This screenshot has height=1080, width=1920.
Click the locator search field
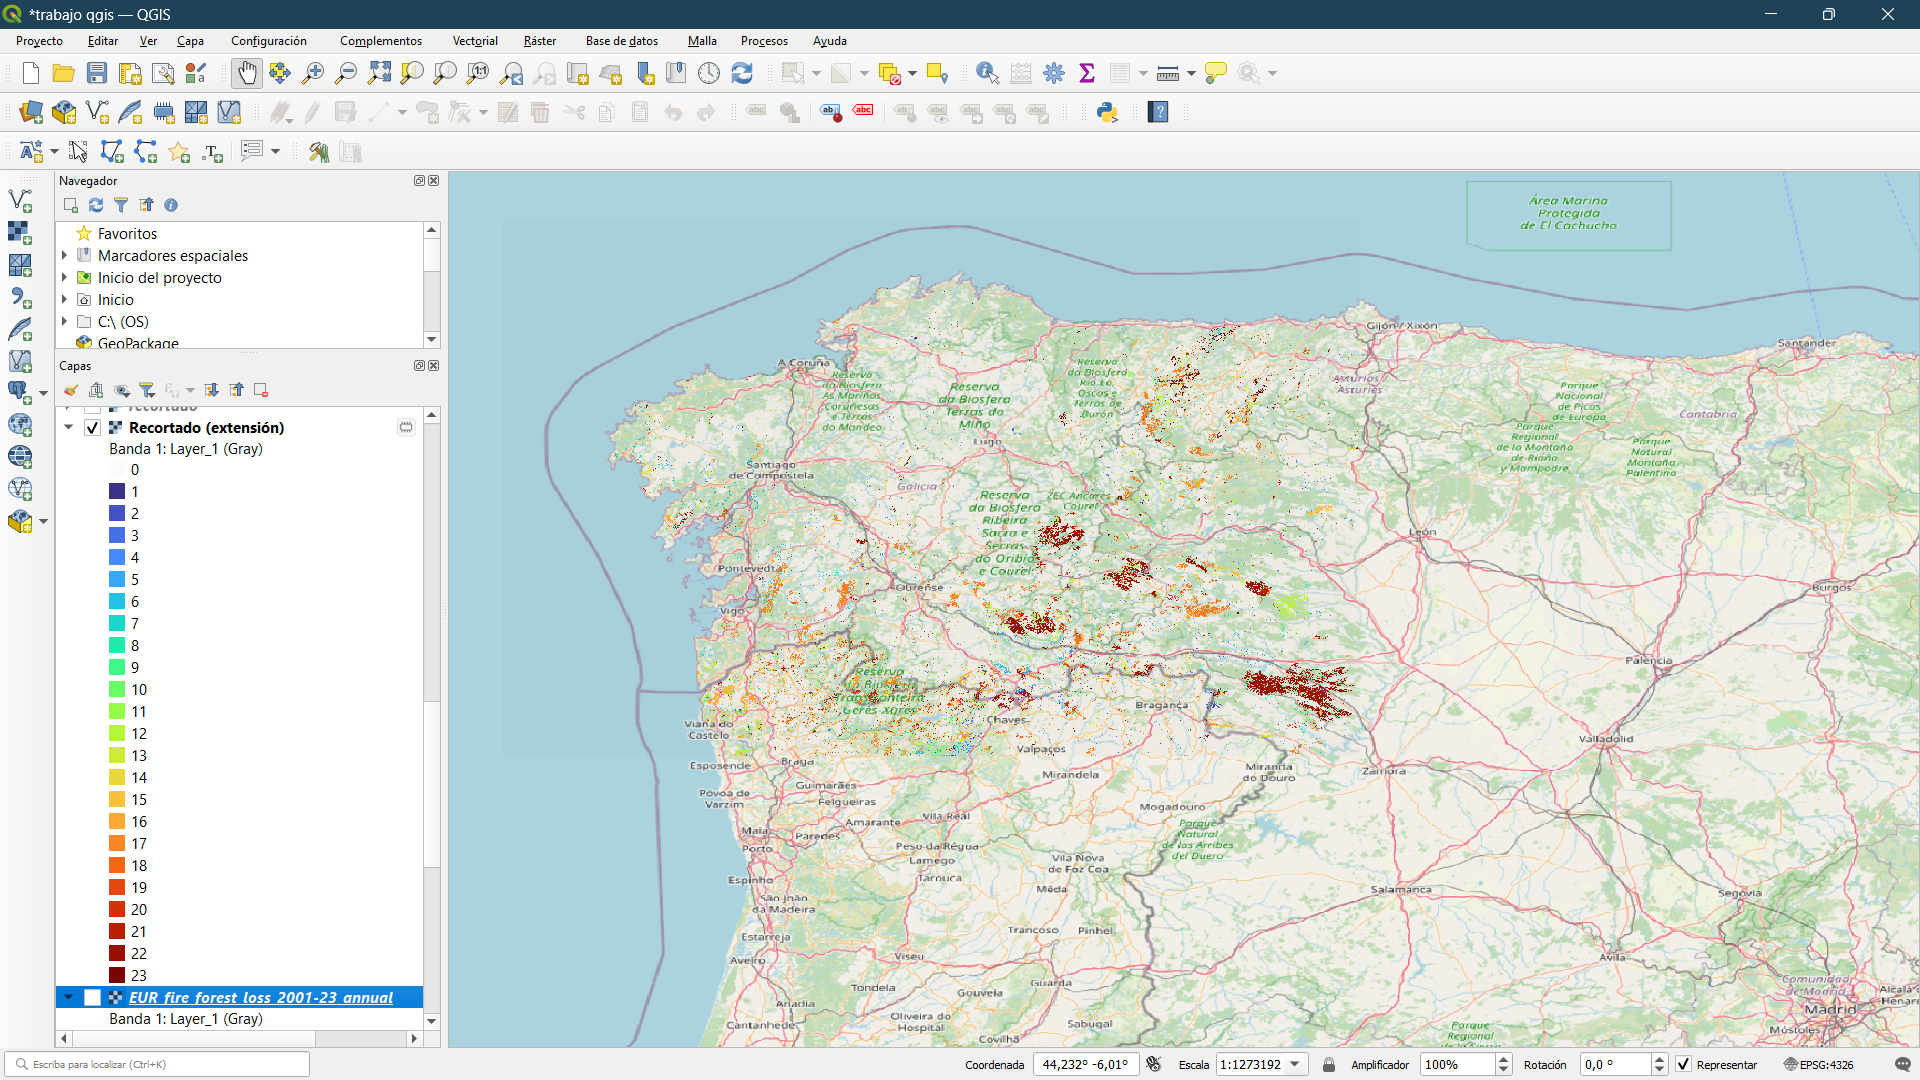[x=160, y=1065]
